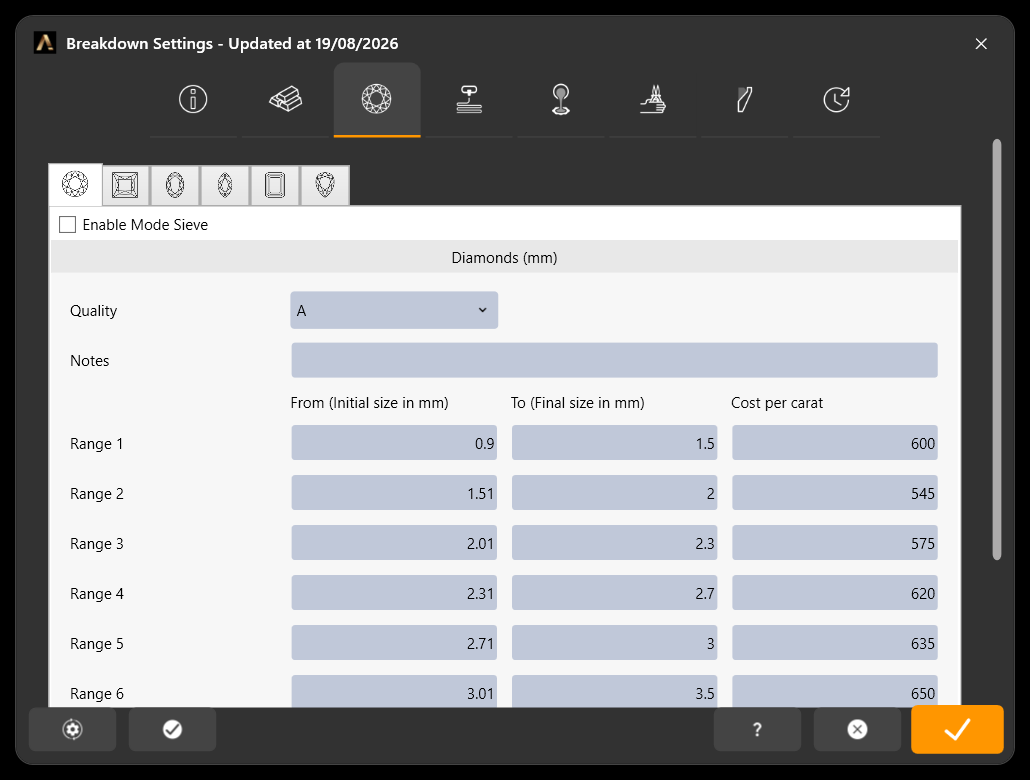Edit Range 4 From value 2.31
Image resolution: width=1030 pixels, height=780 pixels.
(x=394, y=593)
